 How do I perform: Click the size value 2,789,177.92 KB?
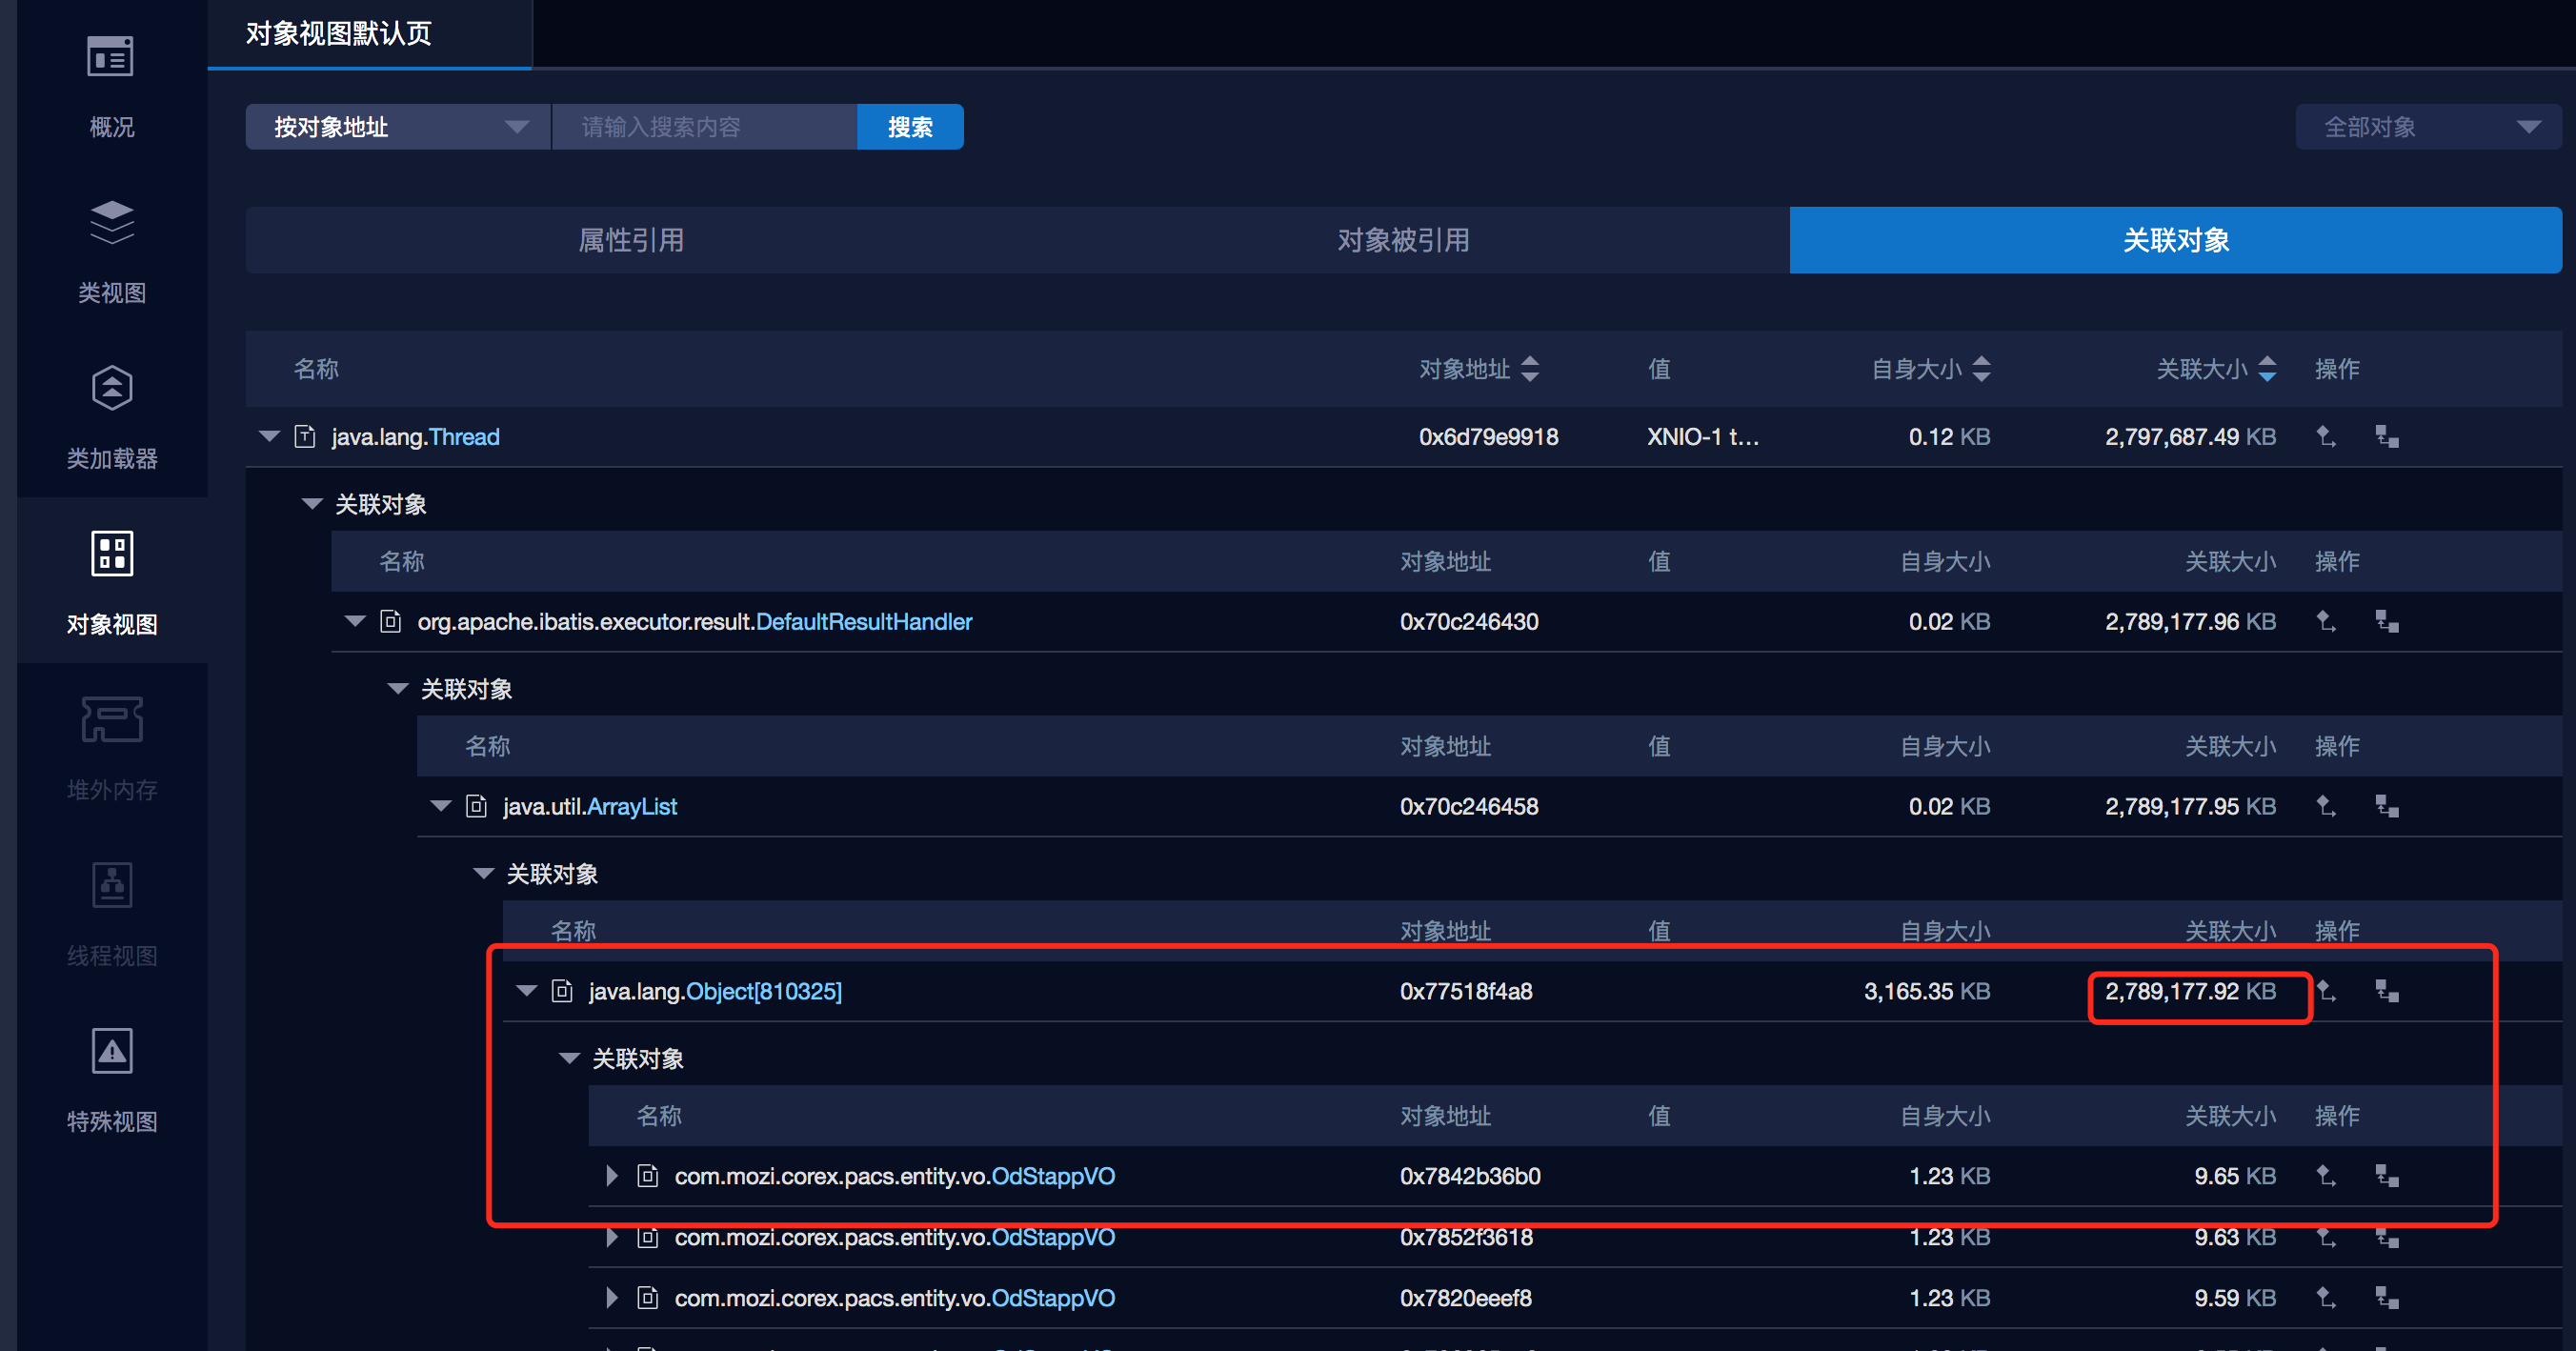pyautogui.click(x=2190, y=992)
